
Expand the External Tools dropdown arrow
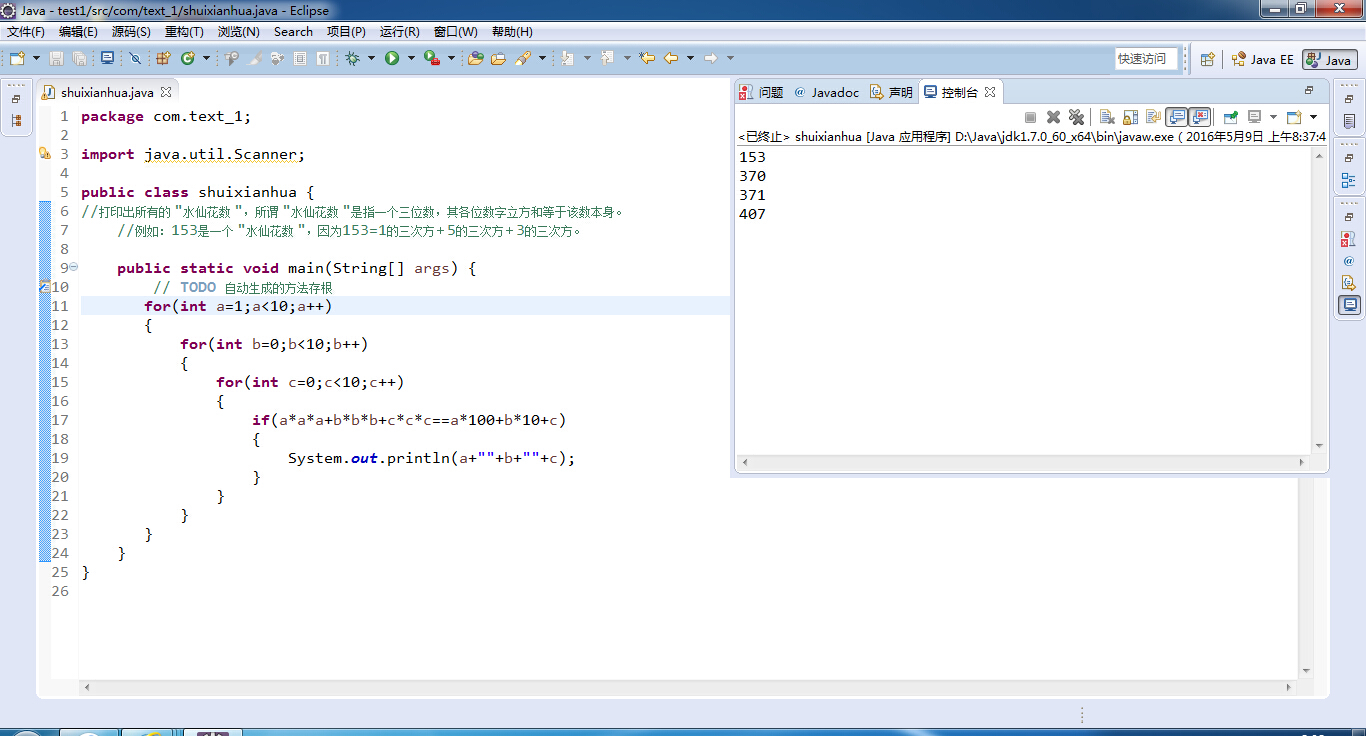click(451, 58)
